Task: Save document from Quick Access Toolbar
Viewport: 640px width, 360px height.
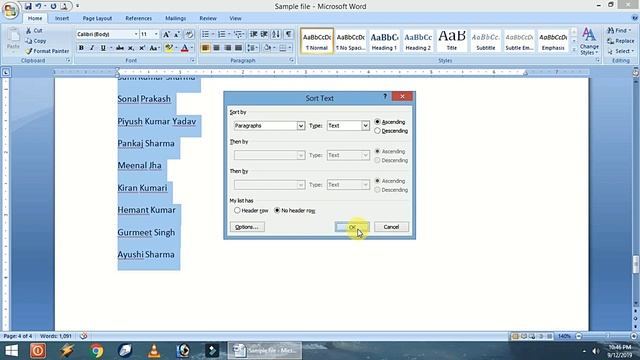Action: 28,6
